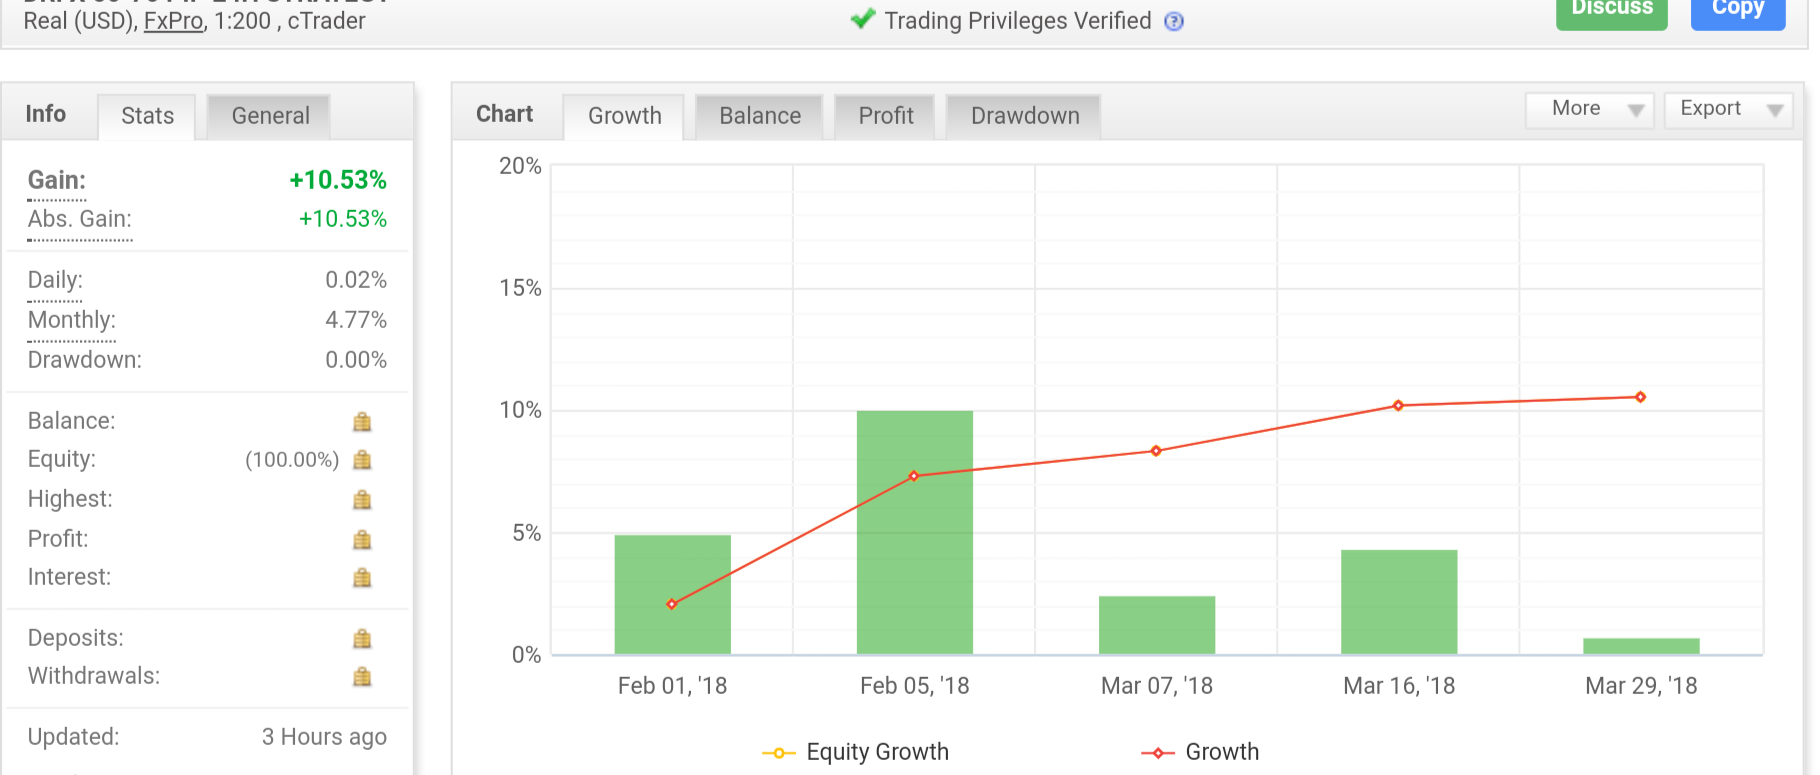The image size is (1820, 775).
Task: Click the Profit lock icon
Action: pos(362,540)
